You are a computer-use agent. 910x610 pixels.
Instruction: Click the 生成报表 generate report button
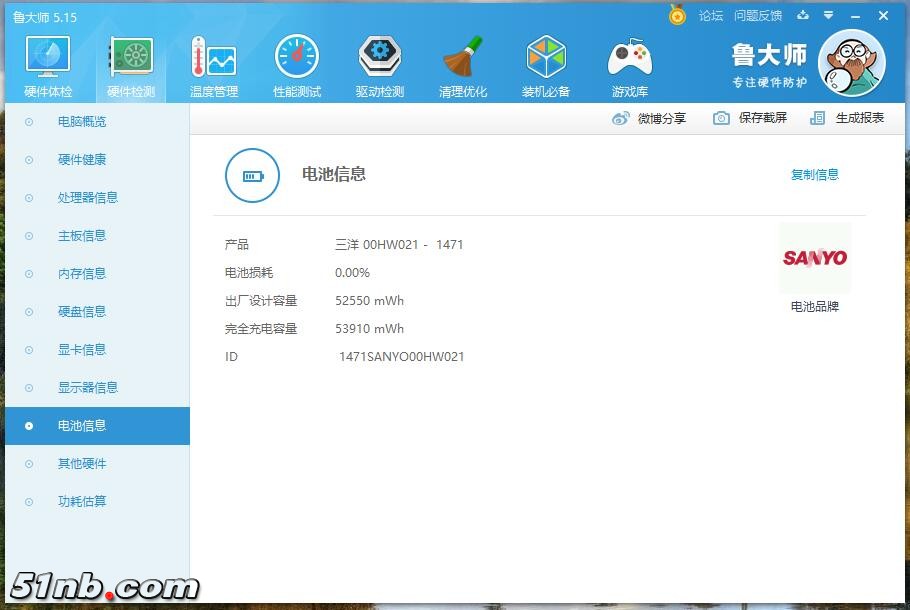[855, 117]
